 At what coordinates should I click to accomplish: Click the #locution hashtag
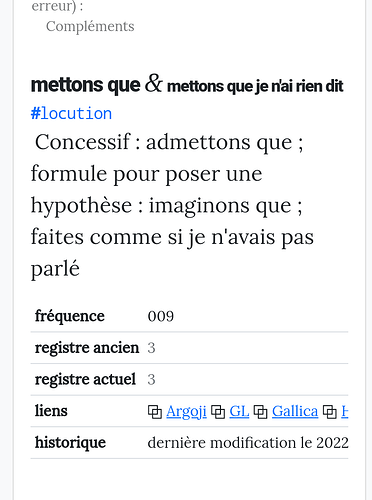[71, 114]
